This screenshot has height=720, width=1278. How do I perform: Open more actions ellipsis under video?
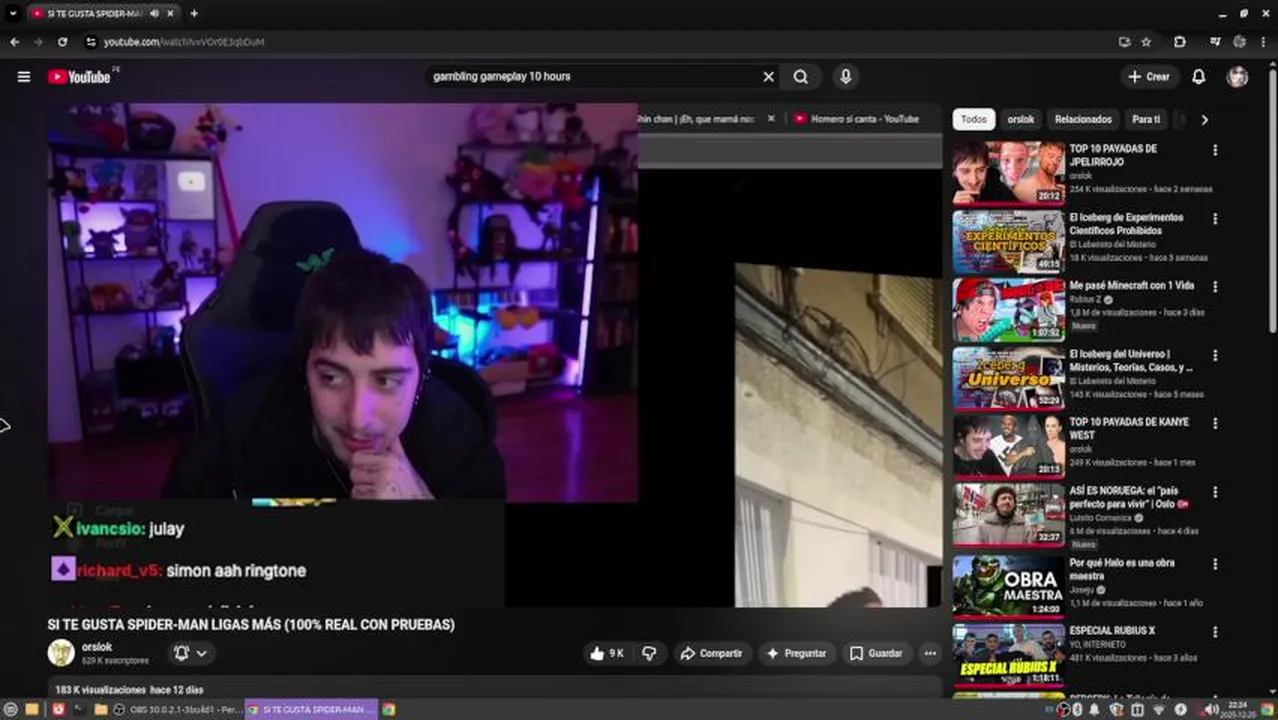pos(930,653)
